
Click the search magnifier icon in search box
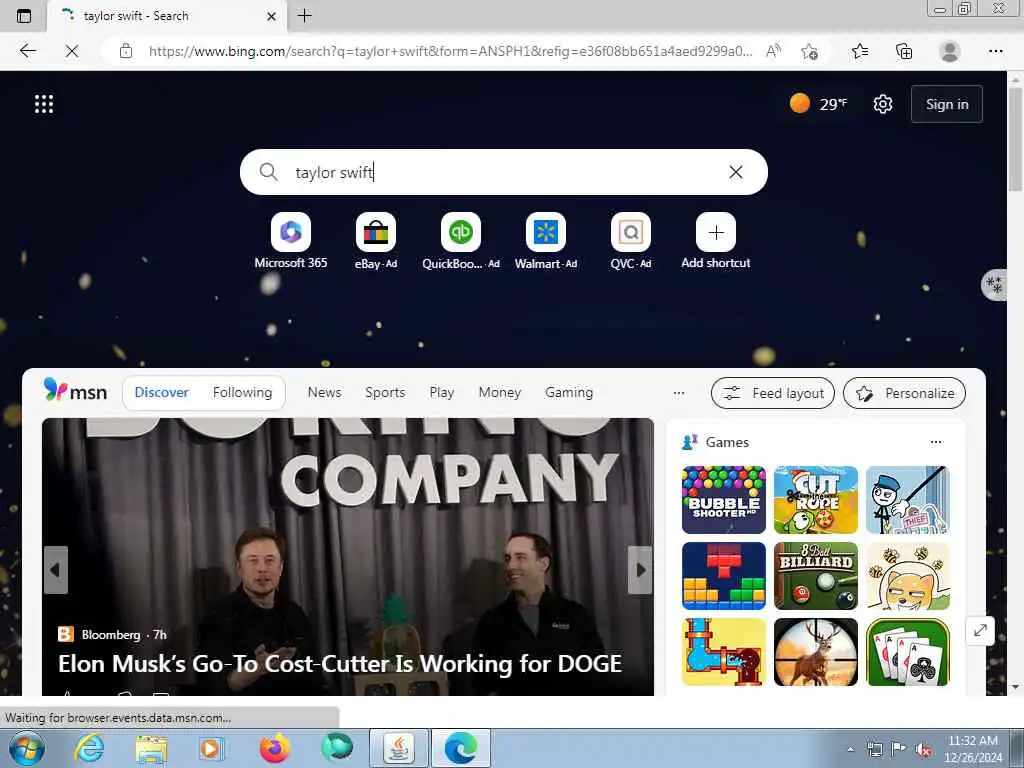tap(268, 172)
